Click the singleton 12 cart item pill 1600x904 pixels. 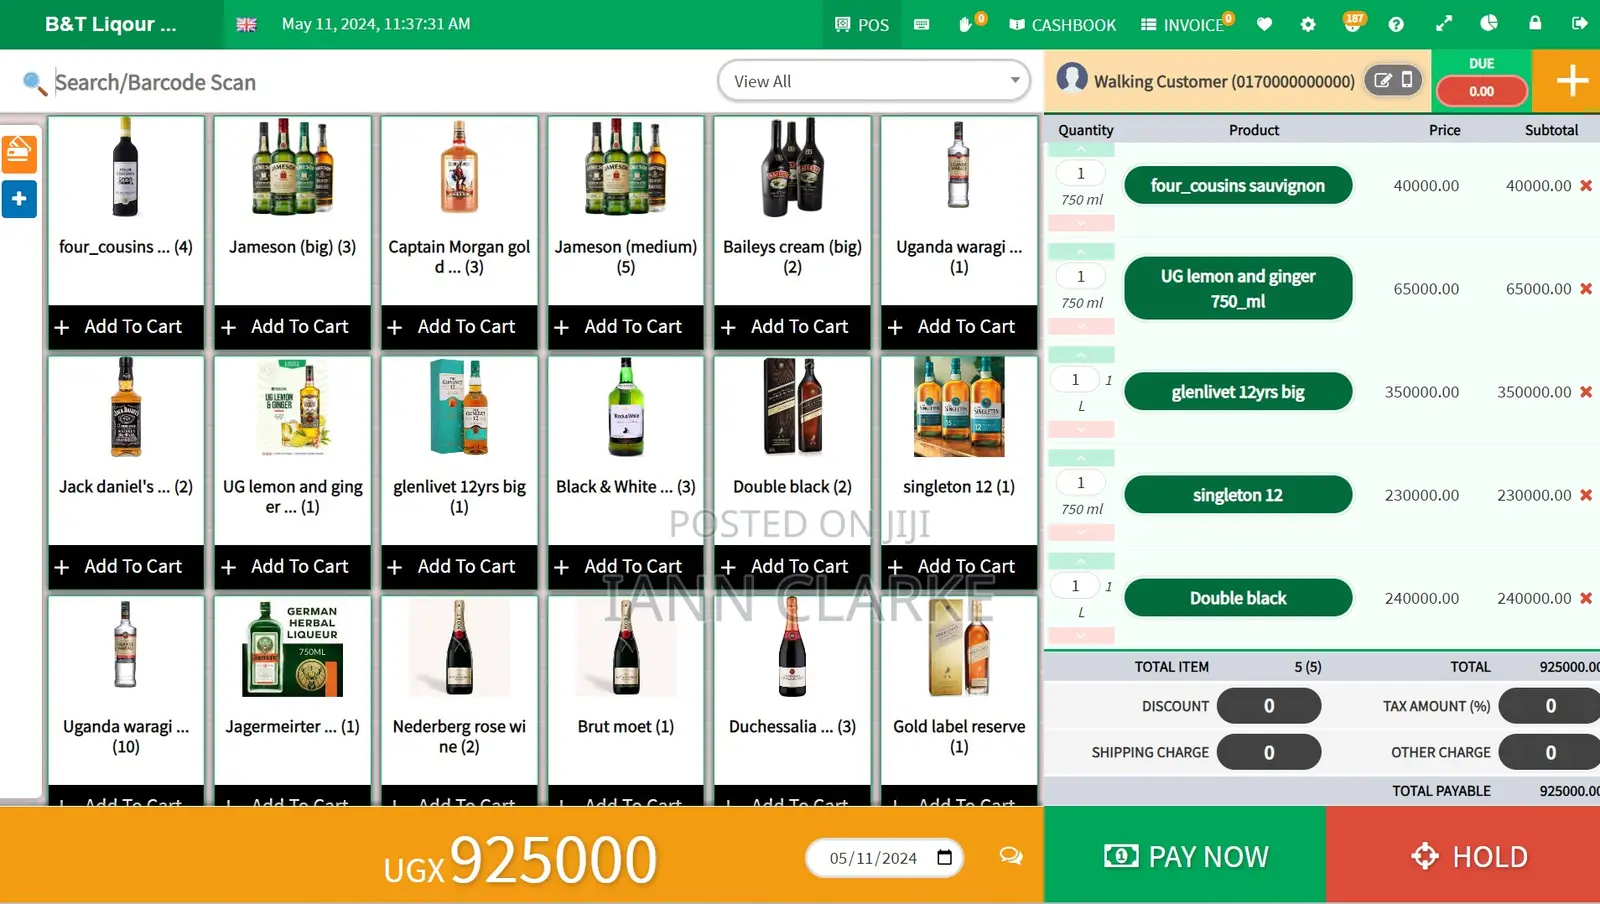point(1238,495)
